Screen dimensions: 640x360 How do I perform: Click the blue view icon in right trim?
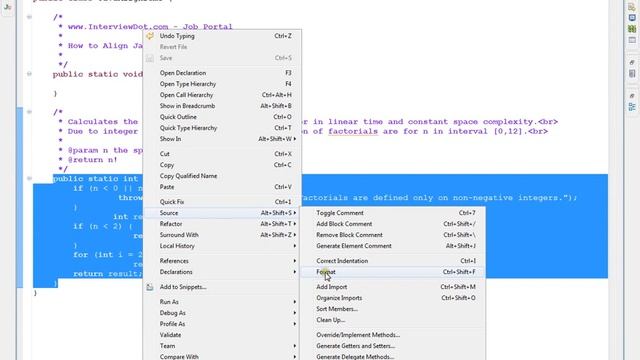[632, 18]
